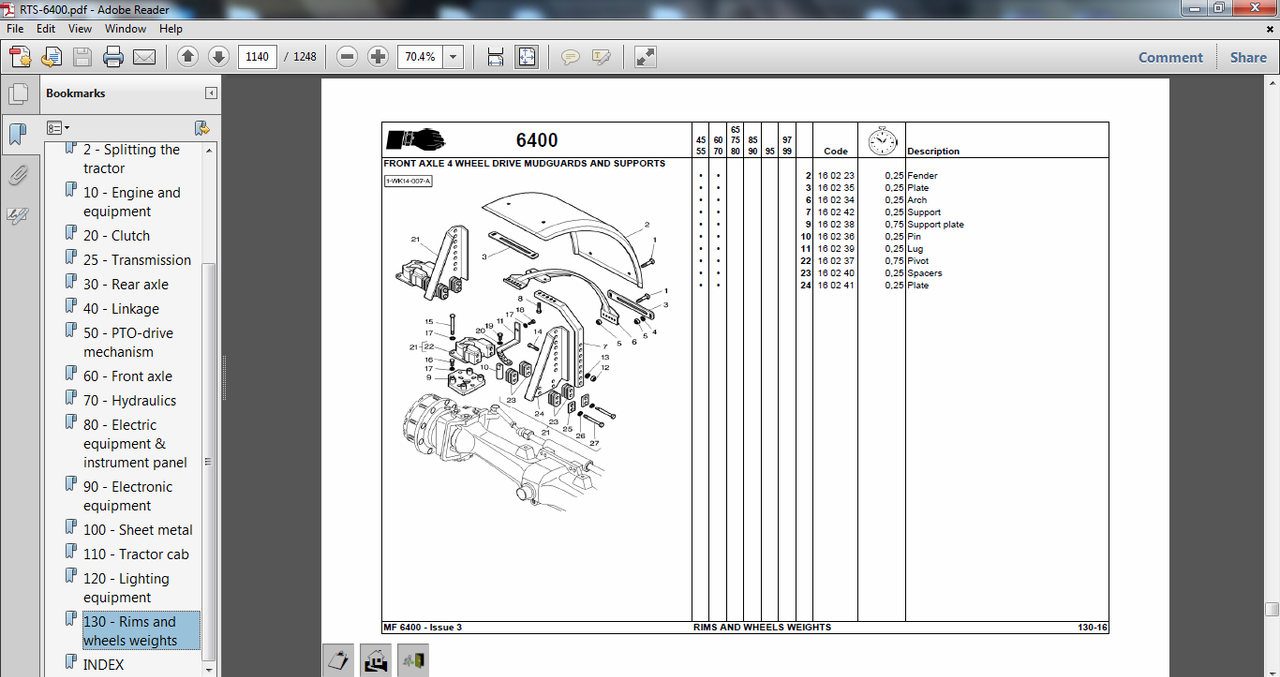Click the fit width scrolling icon

coord(495,57)
